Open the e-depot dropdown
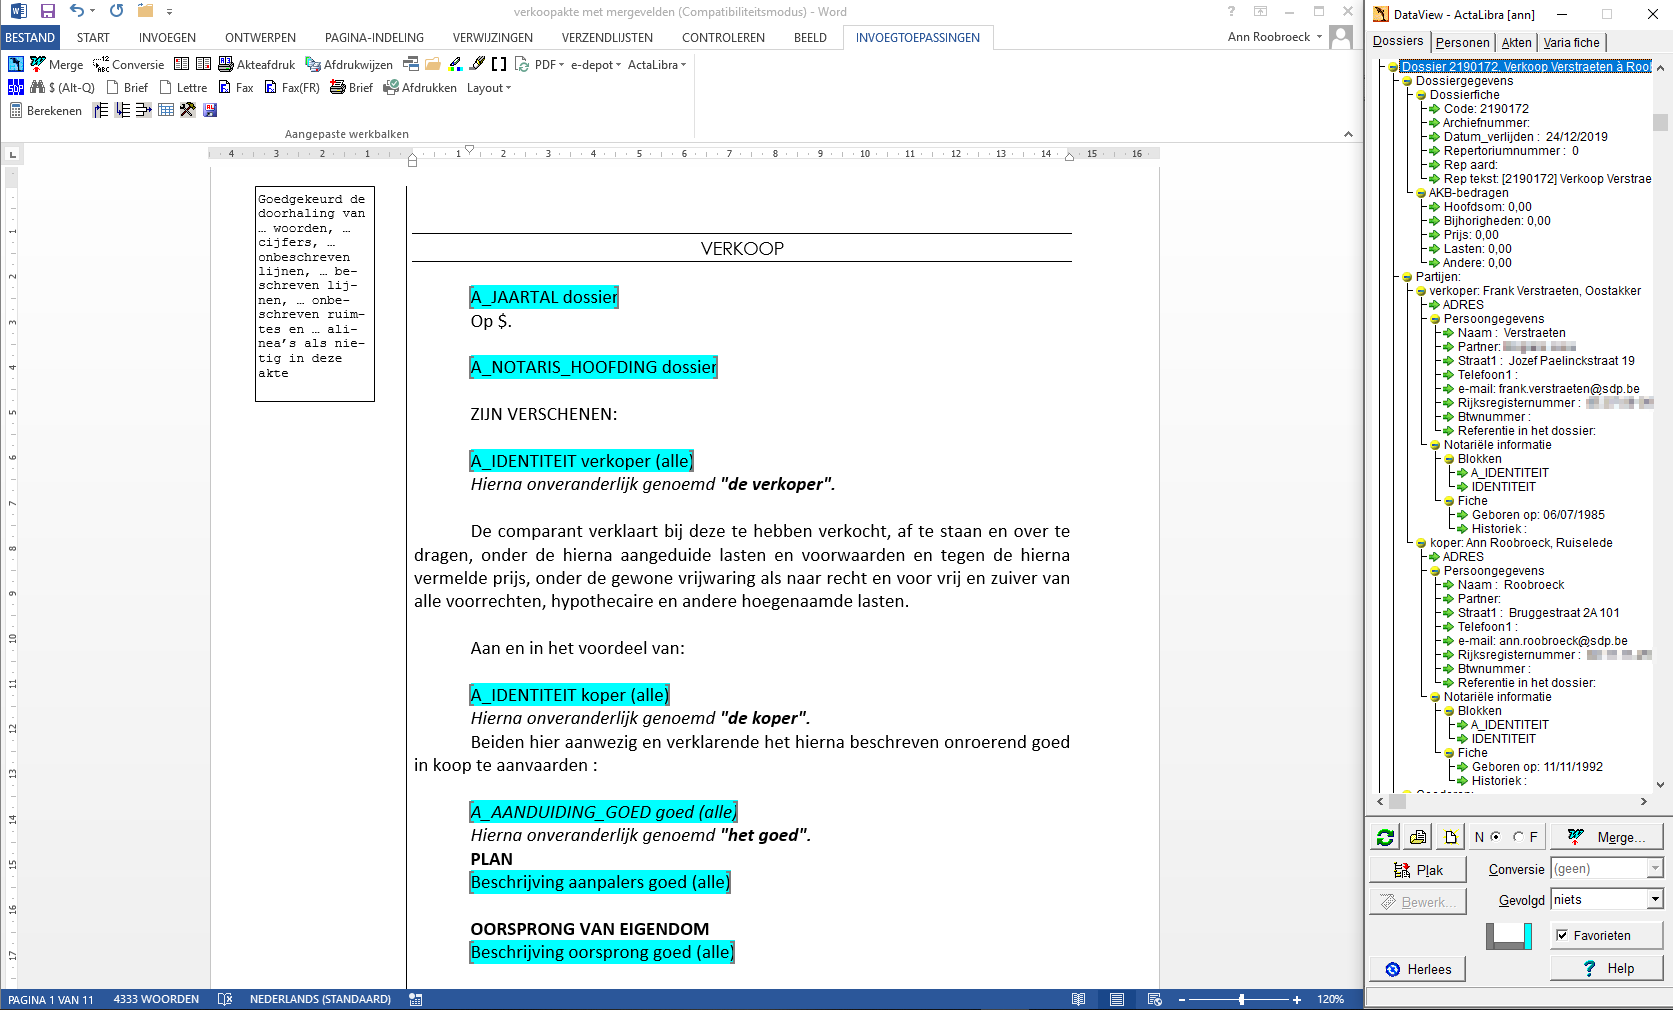The height and width of the screenshot is (1010, 1673). point(596,64)
